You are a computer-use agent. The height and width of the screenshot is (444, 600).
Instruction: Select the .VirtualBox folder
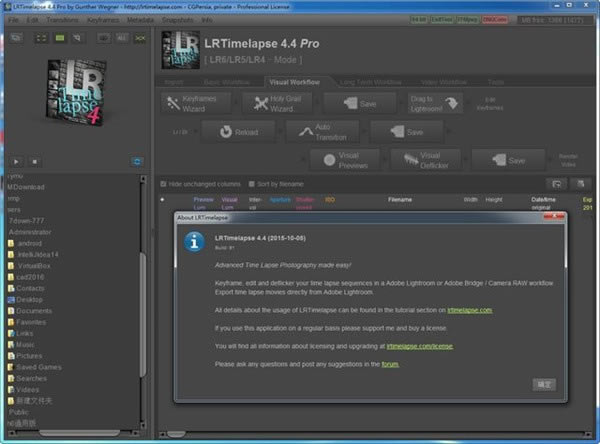(29, 266)
